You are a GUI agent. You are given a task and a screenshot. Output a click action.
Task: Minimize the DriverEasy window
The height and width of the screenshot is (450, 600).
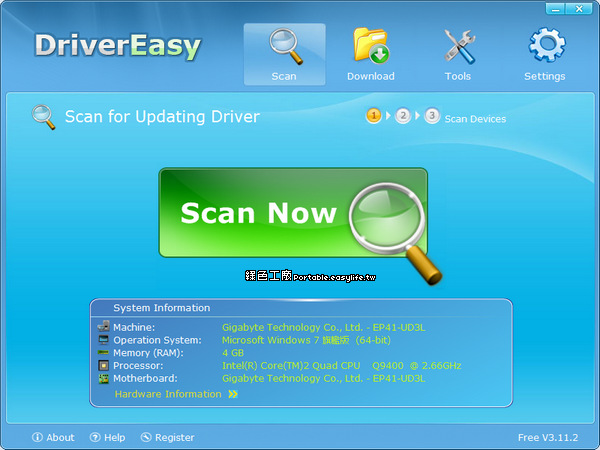click(555, 9)
